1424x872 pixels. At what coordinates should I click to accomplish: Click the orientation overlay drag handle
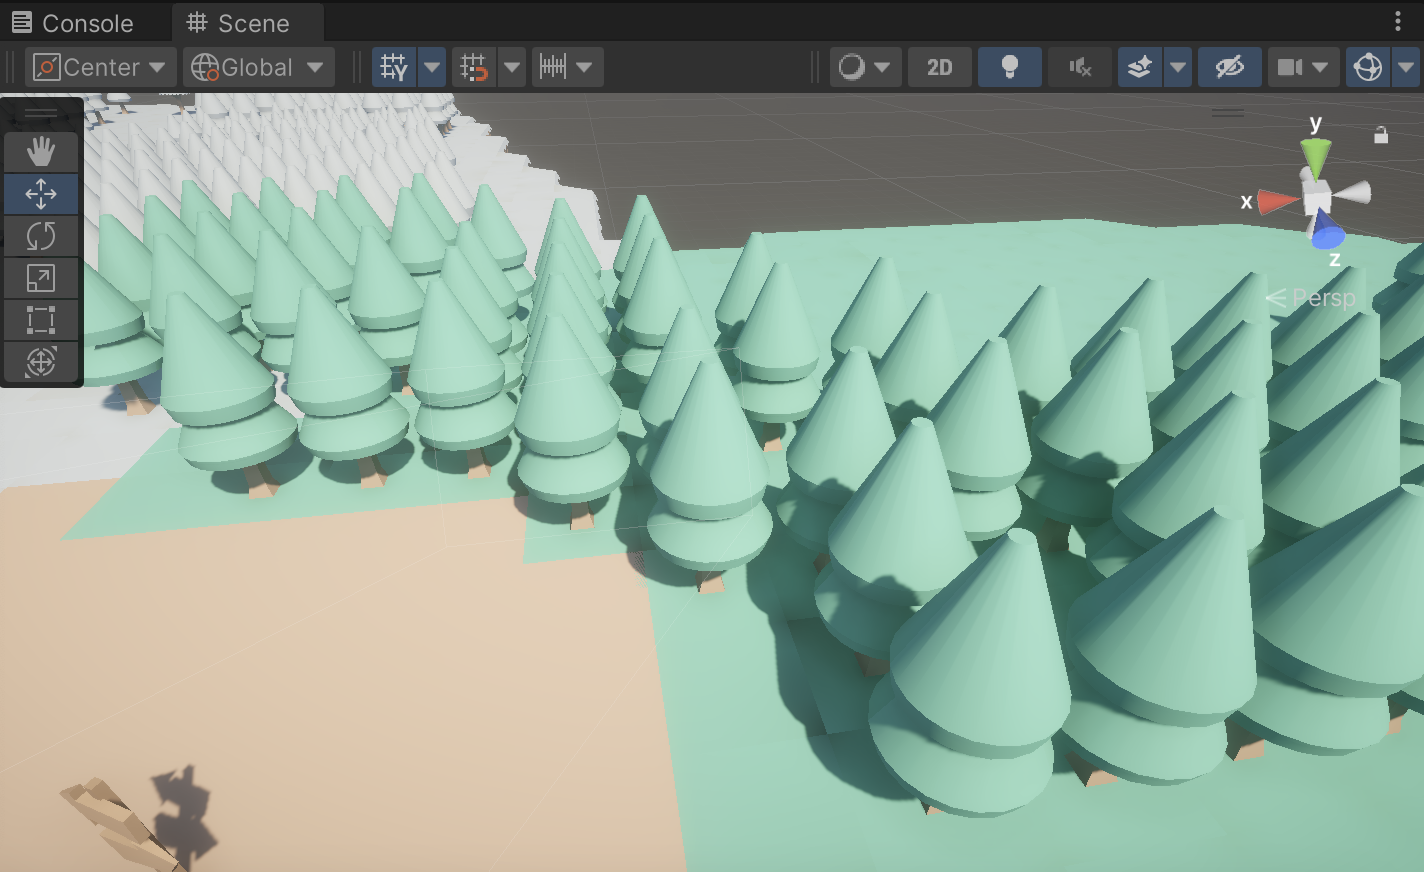click(x=1228, y=113)
